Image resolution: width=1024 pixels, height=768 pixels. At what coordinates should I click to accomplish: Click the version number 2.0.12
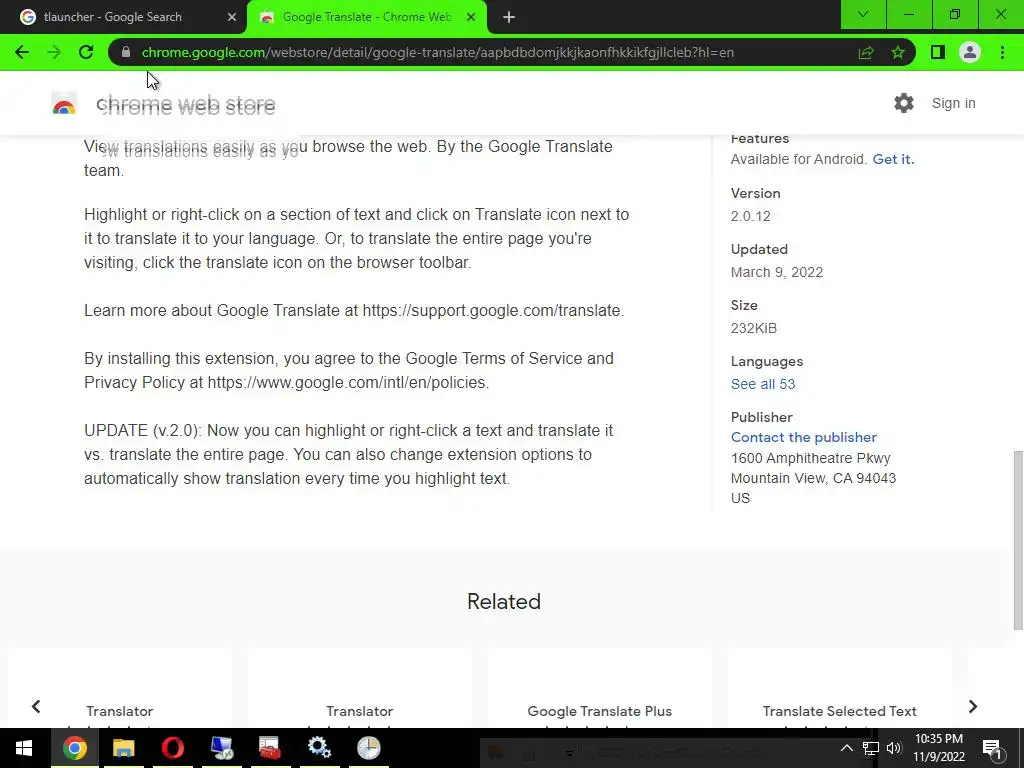pos(750,216)
